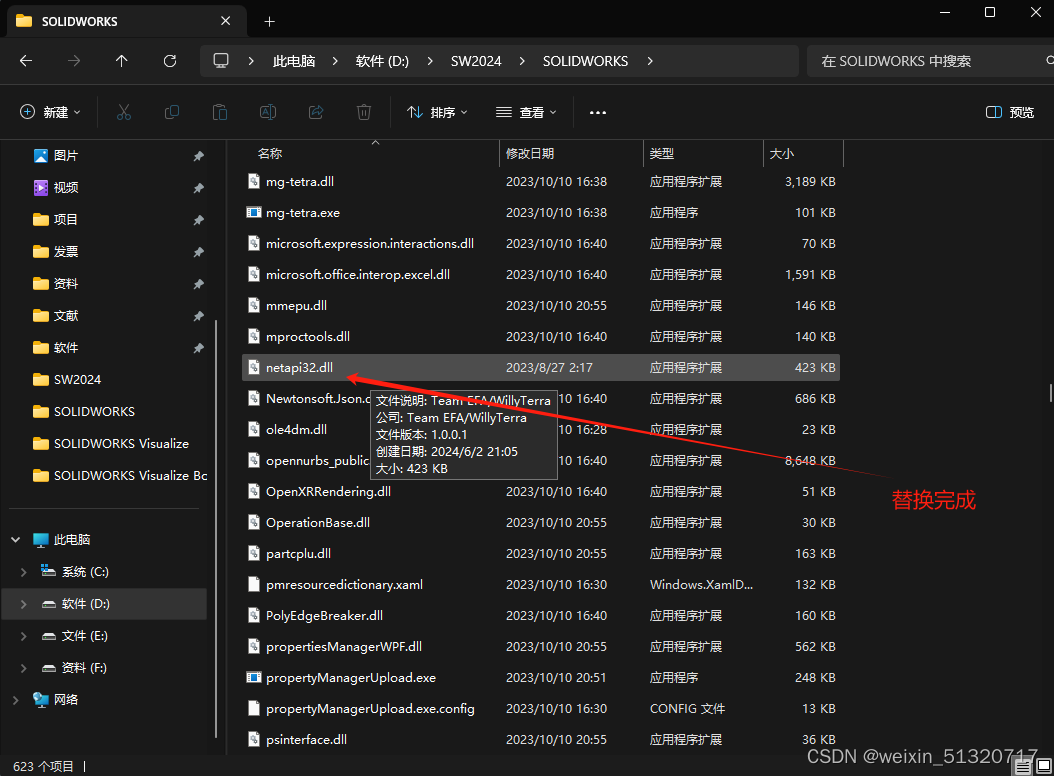Image resolution: width=1054 pixels, height=776 pixels.
Task: Click the computer icon in address bar
Action: (221, 61)
